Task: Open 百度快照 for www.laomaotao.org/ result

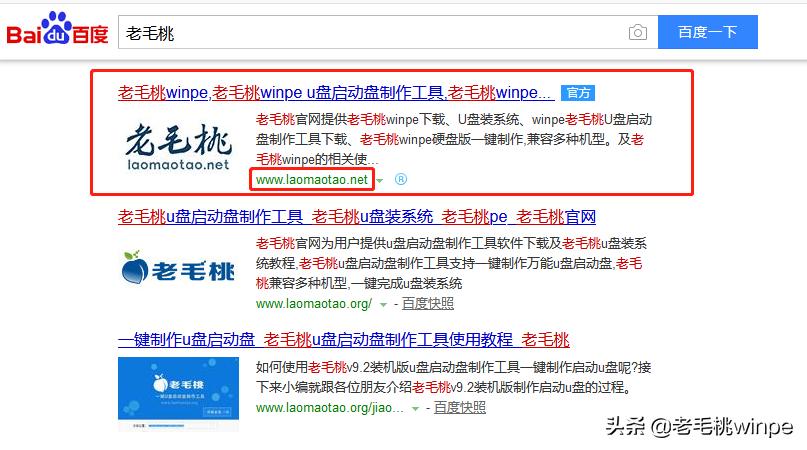Action: 428,304
